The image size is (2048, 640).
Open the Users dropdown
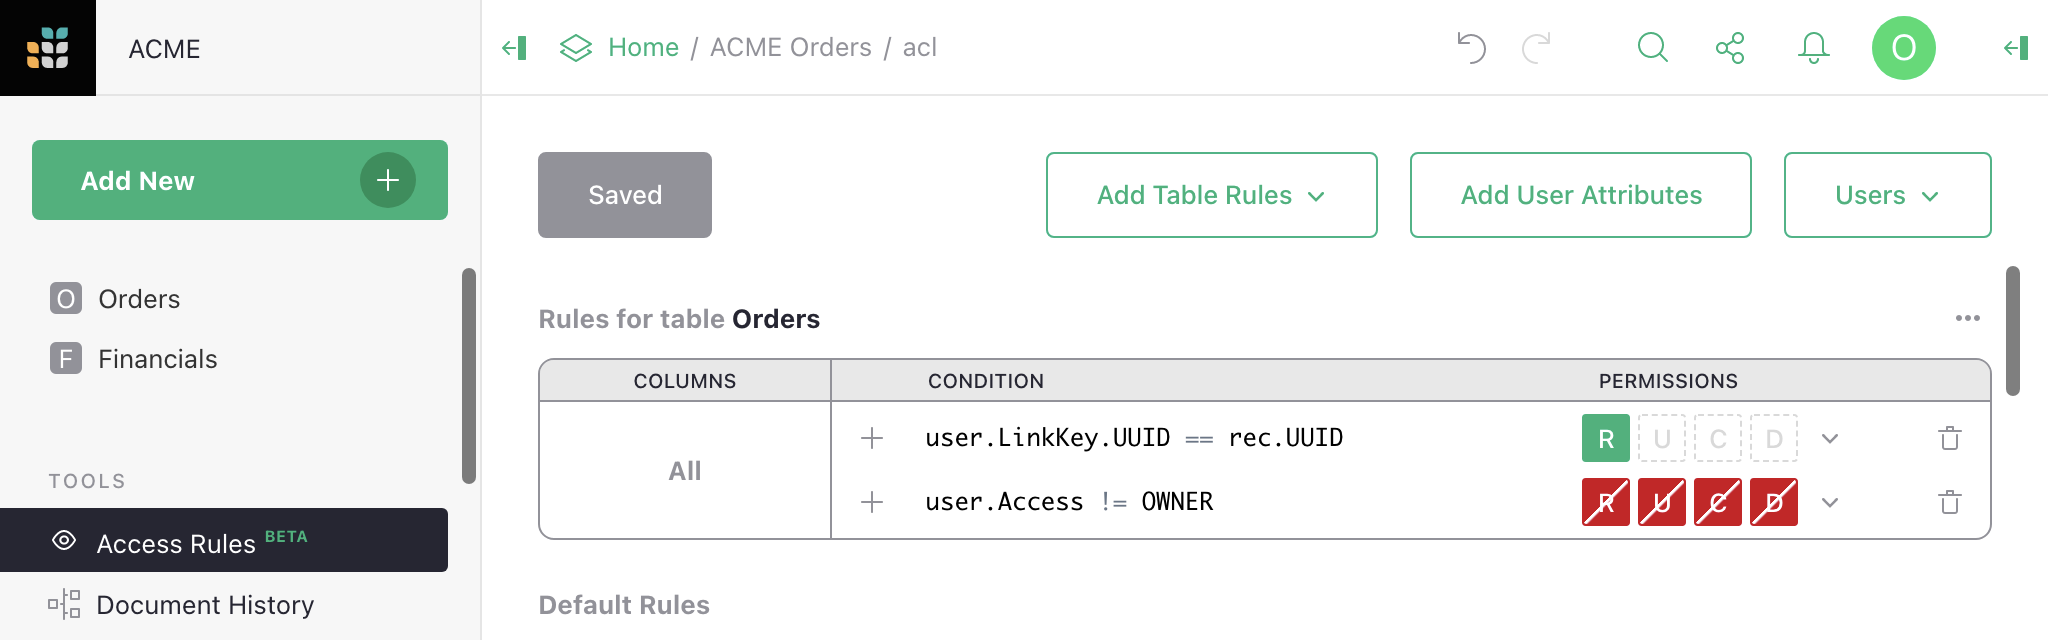(x=1886, y=195)
